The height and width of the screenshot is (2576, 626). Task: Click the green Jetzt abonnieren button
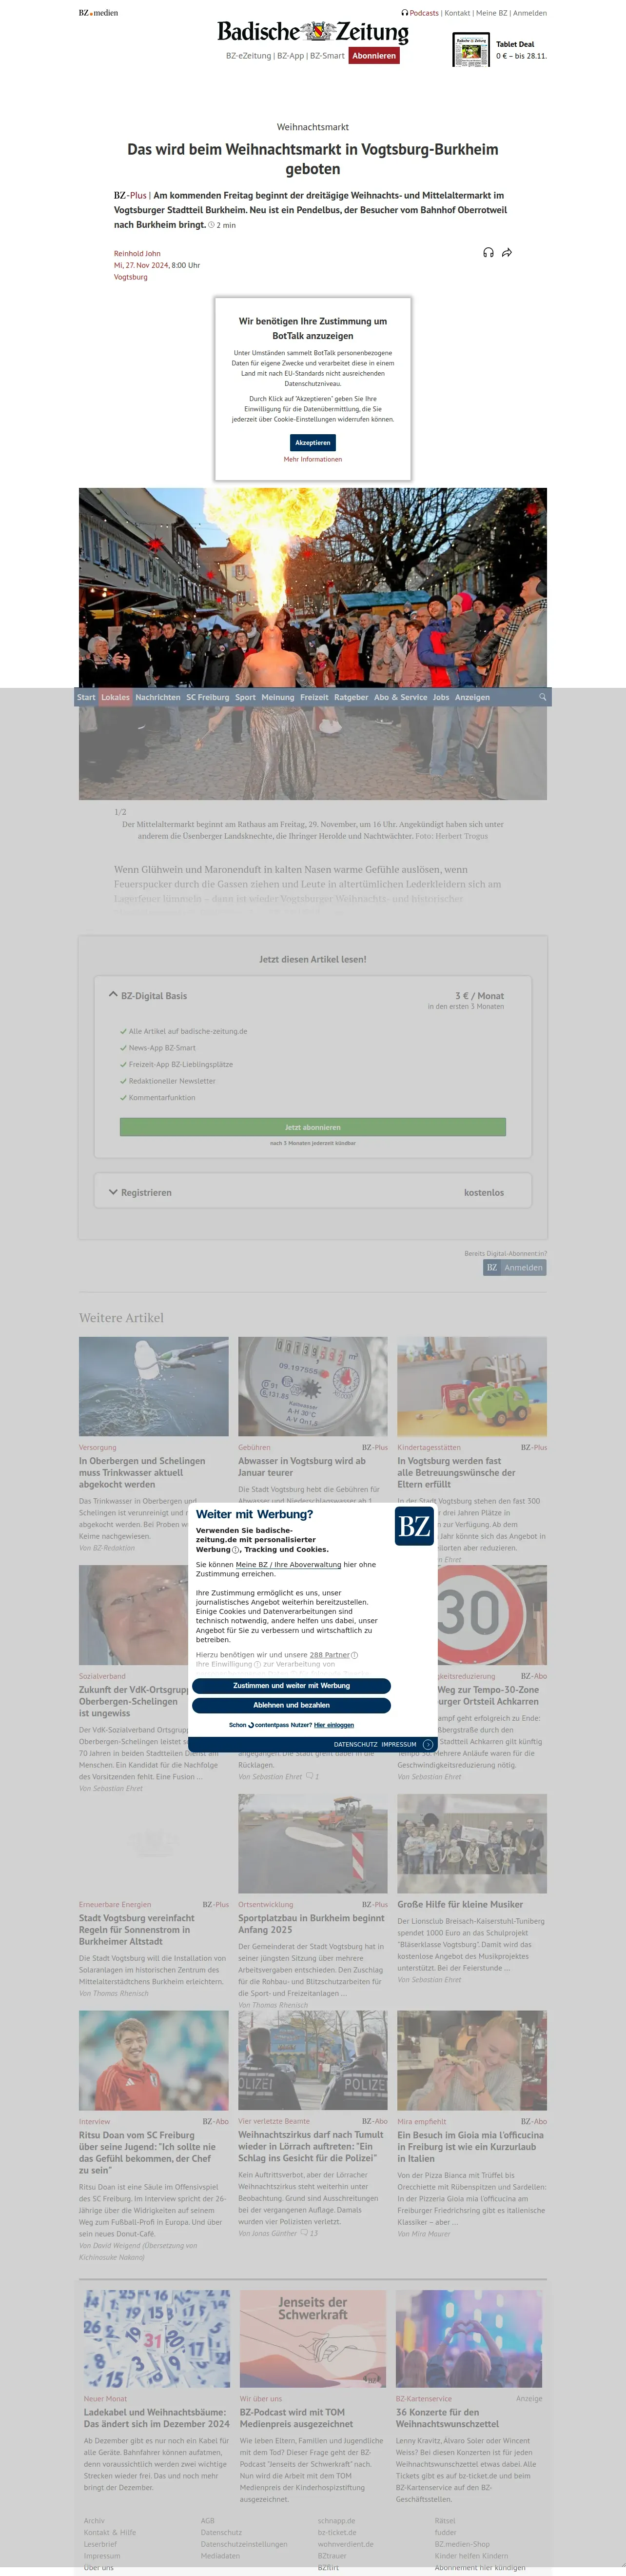pos(313,1127)
